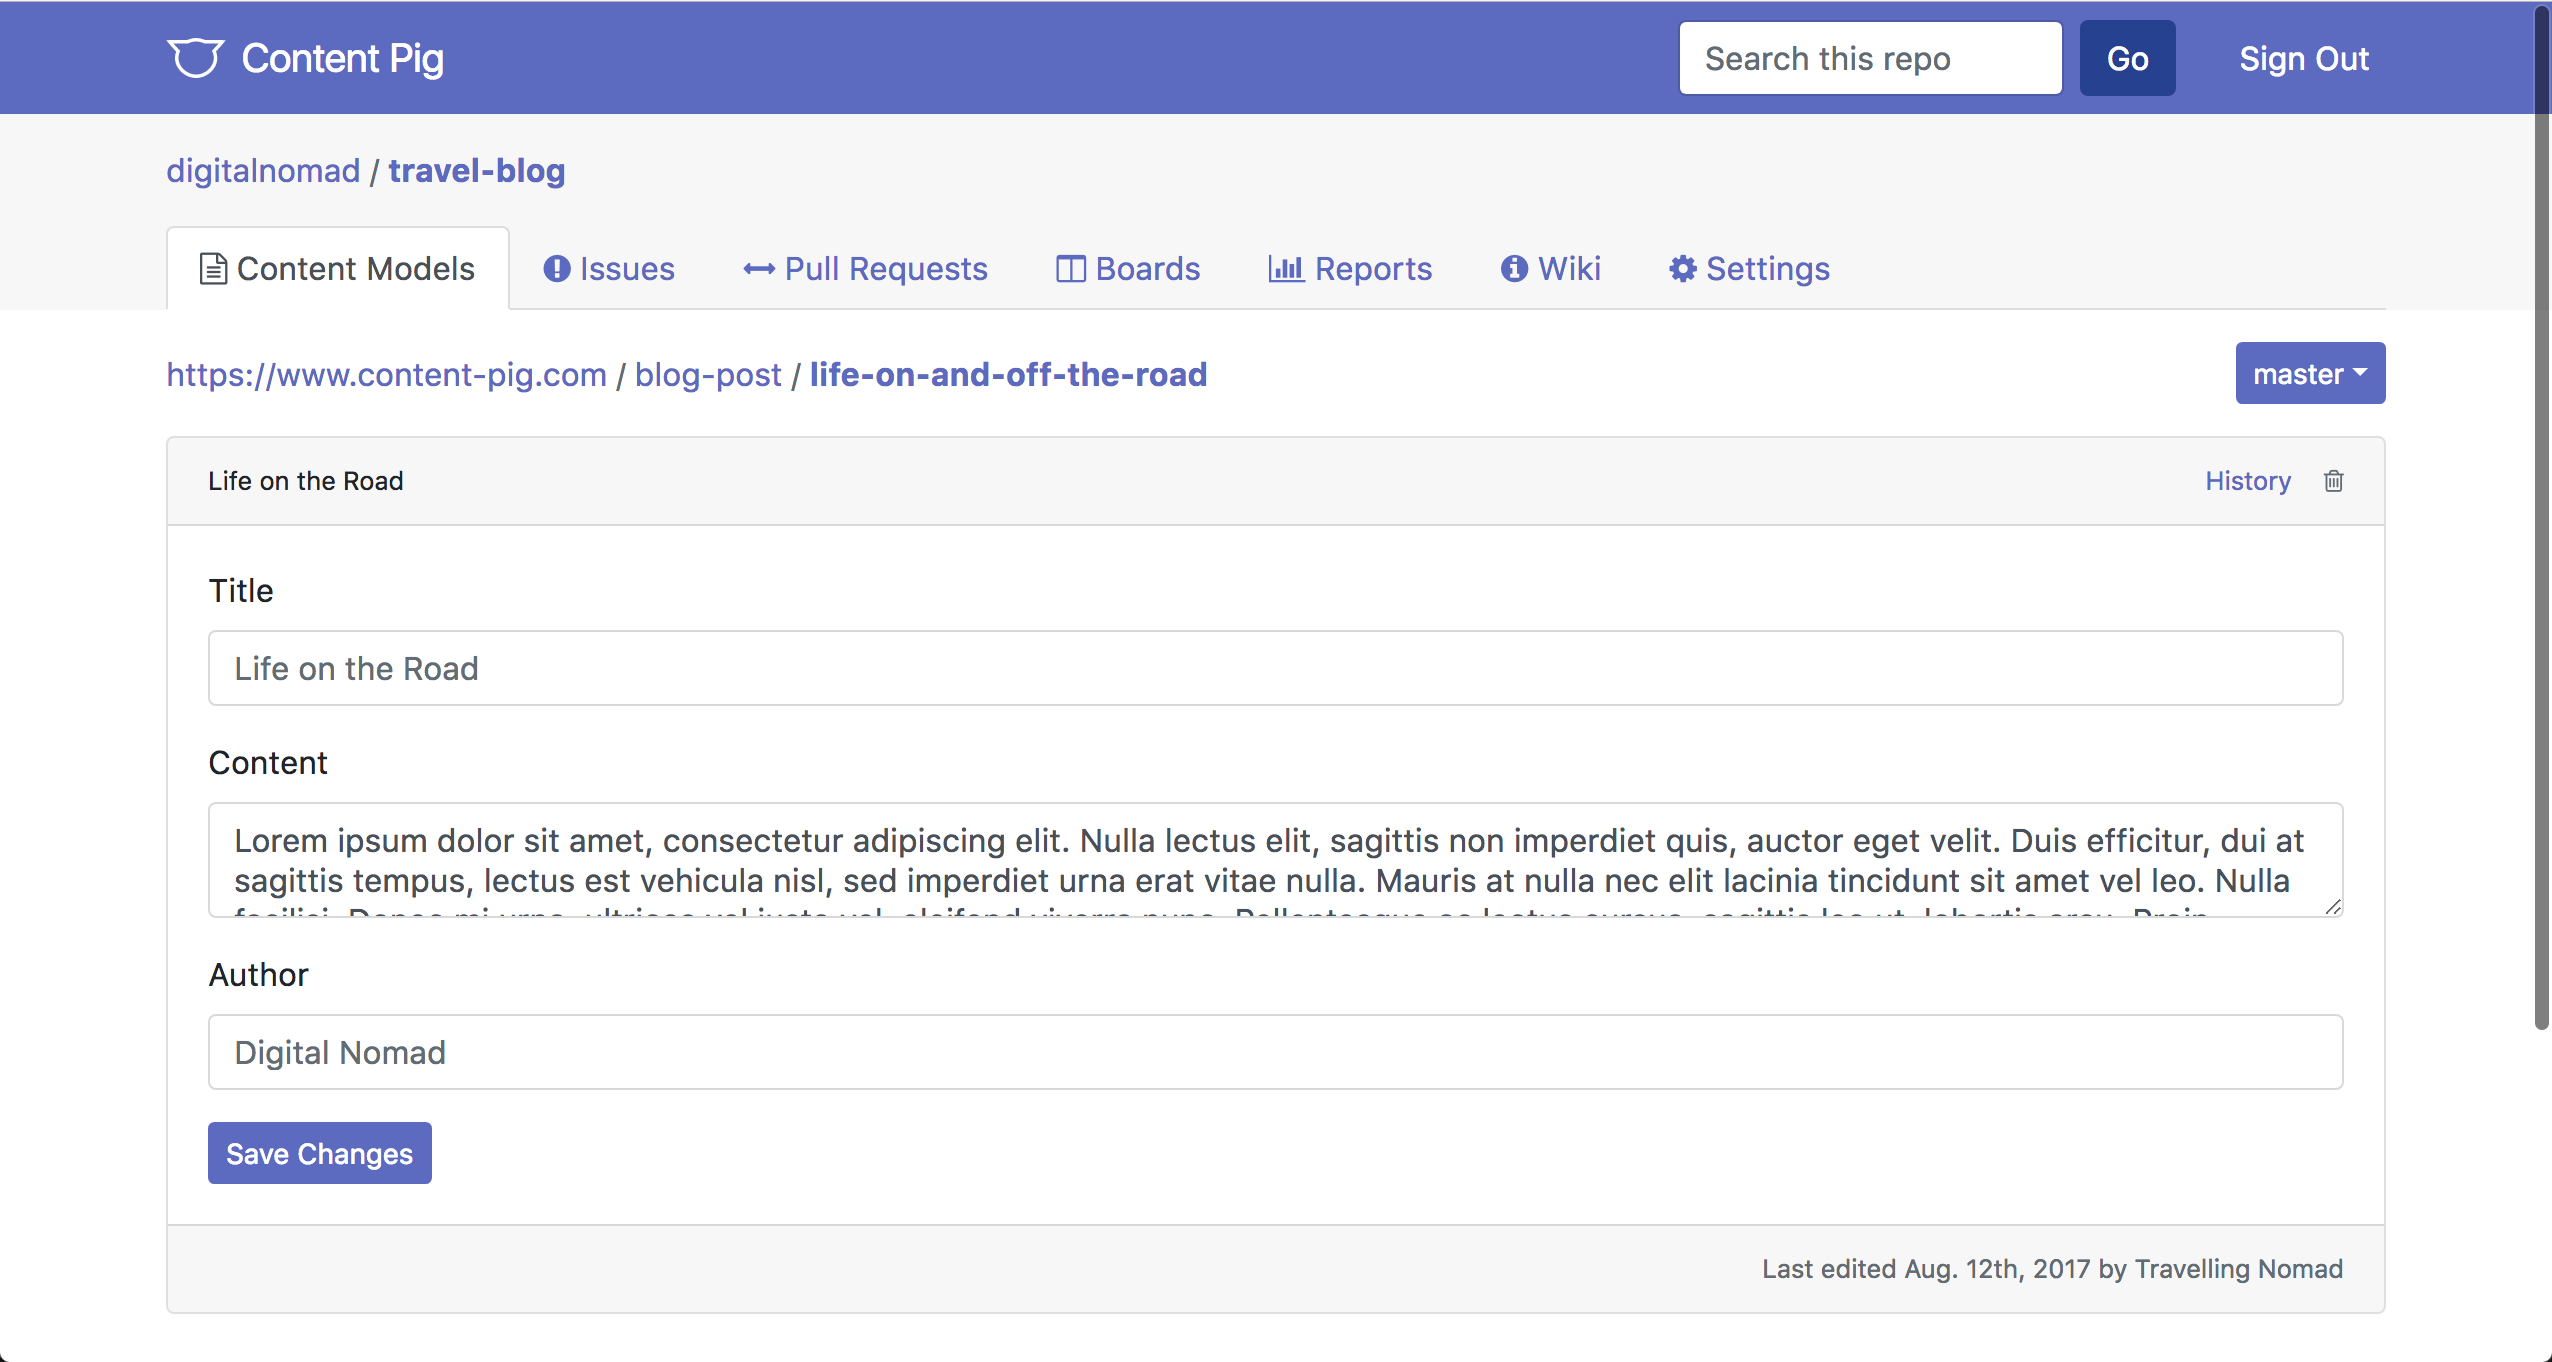Expand the master branch dropdown
Image resolution: width=2552 pixels, height=1362 pixels.
2309,373
